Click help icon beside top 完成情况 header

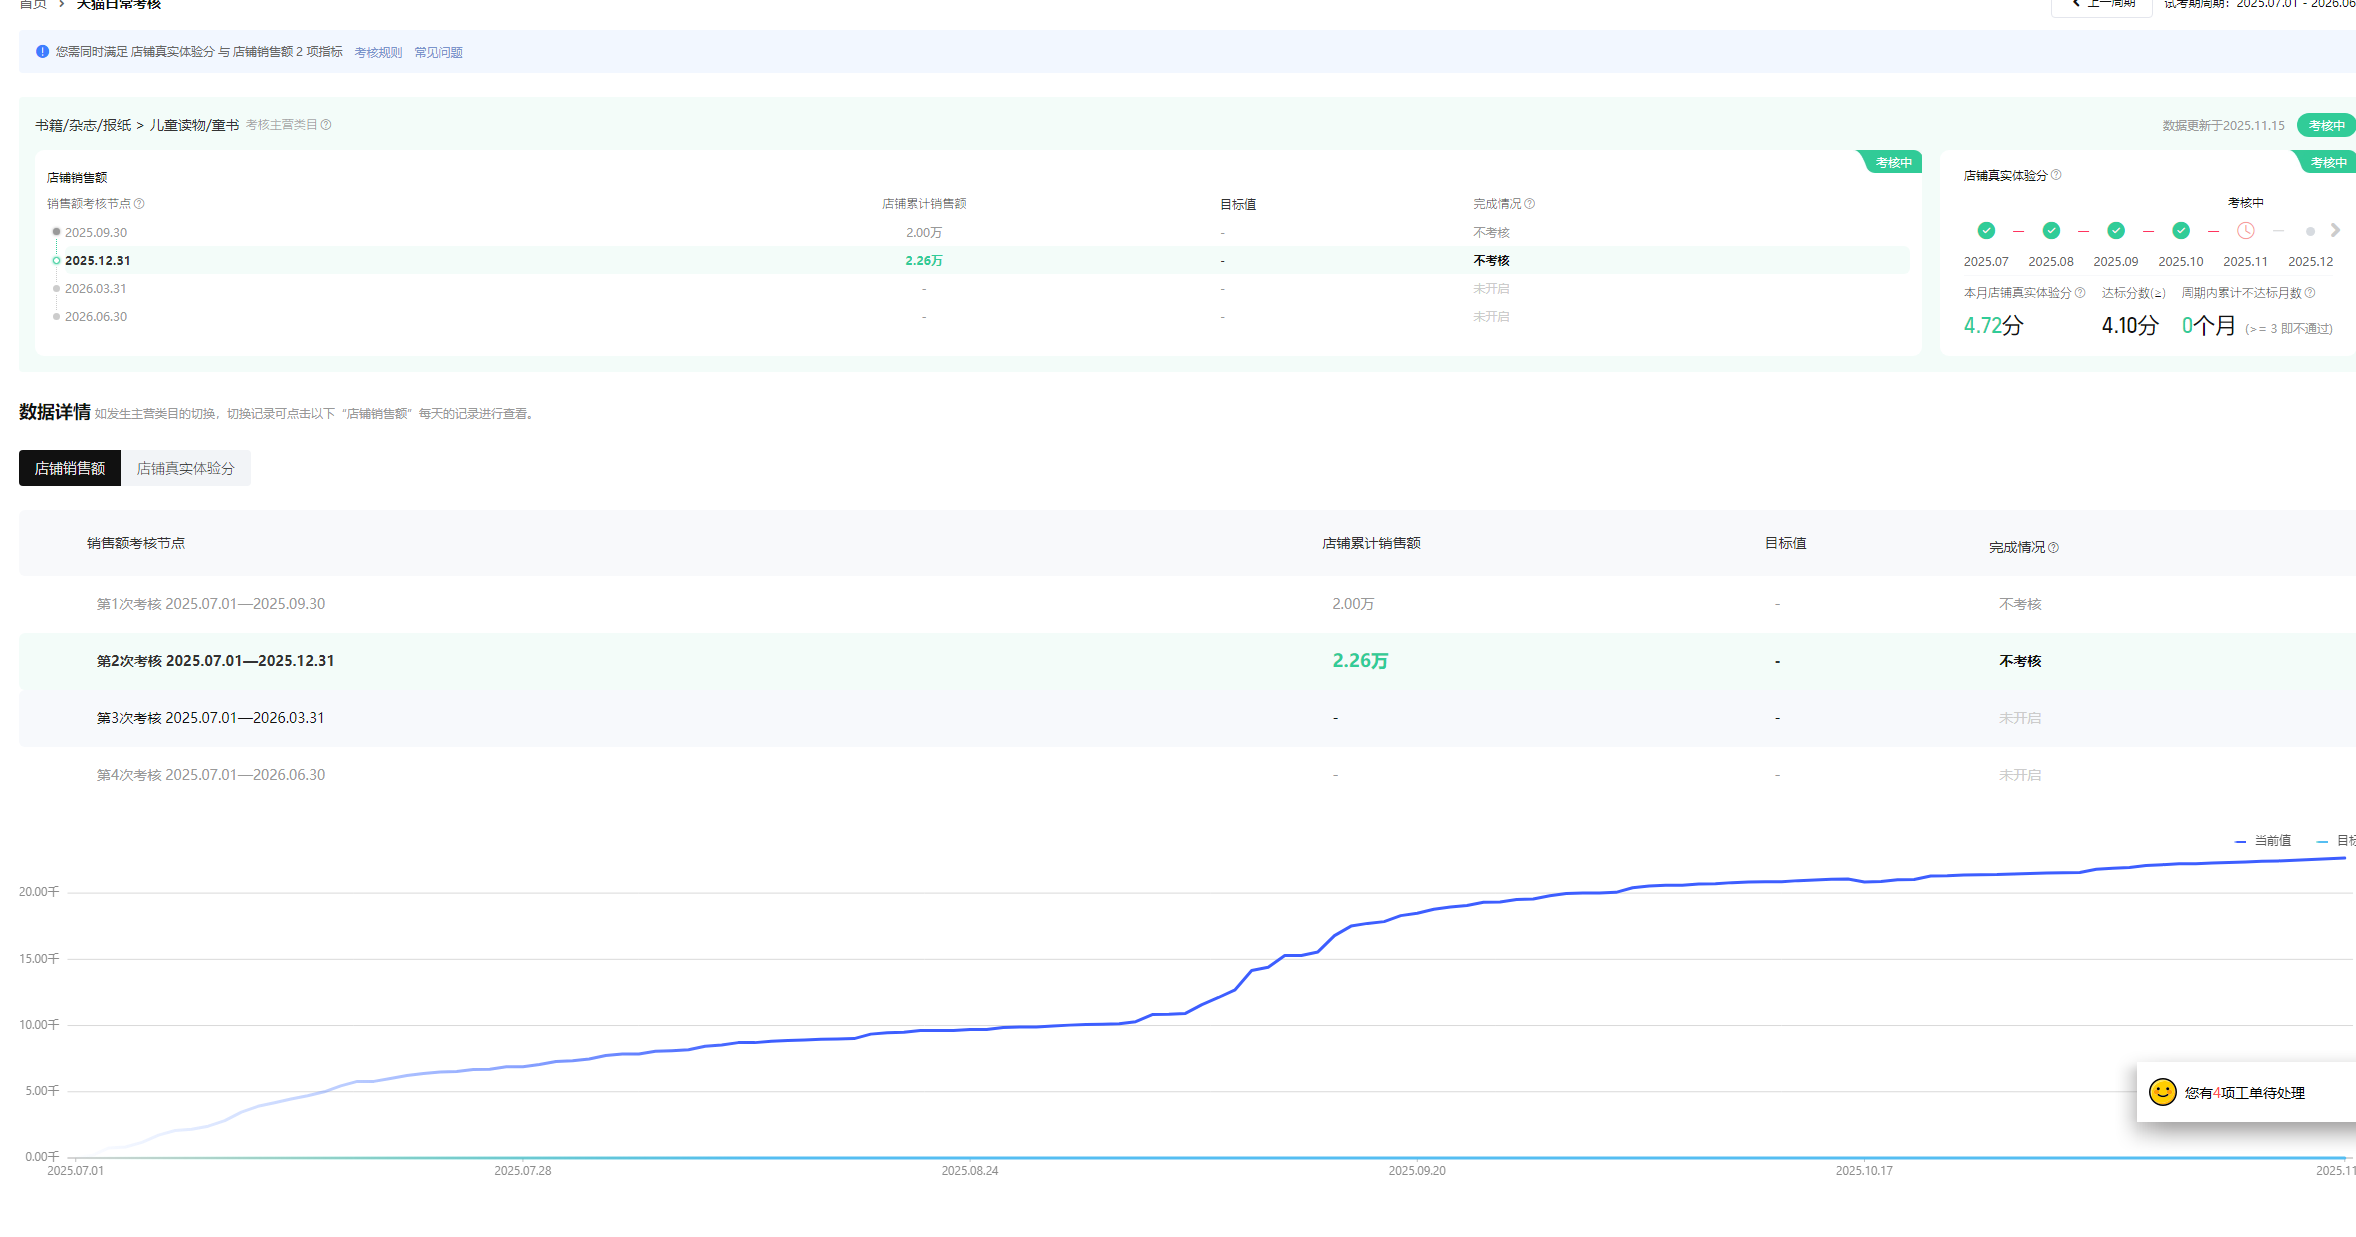tap(1530, 204)
